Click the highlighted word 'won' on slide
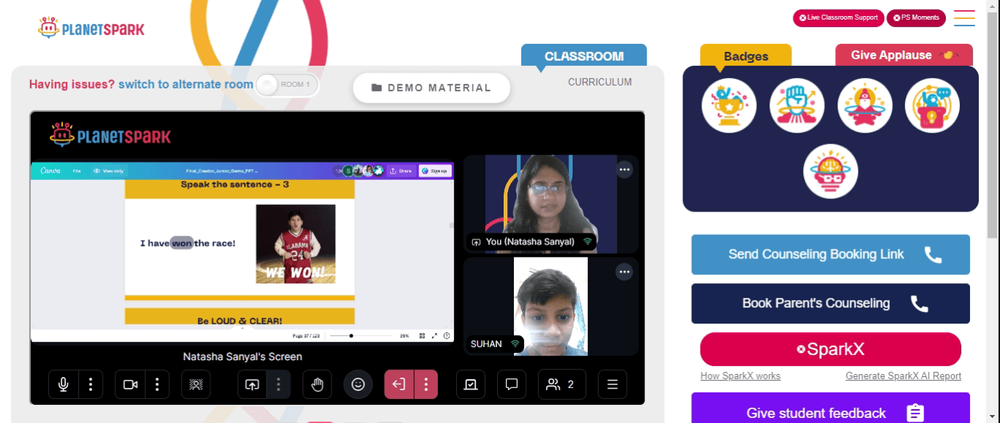Image resolution: width=1000 pixels, height=423 pixels. (x=182, y=243)
